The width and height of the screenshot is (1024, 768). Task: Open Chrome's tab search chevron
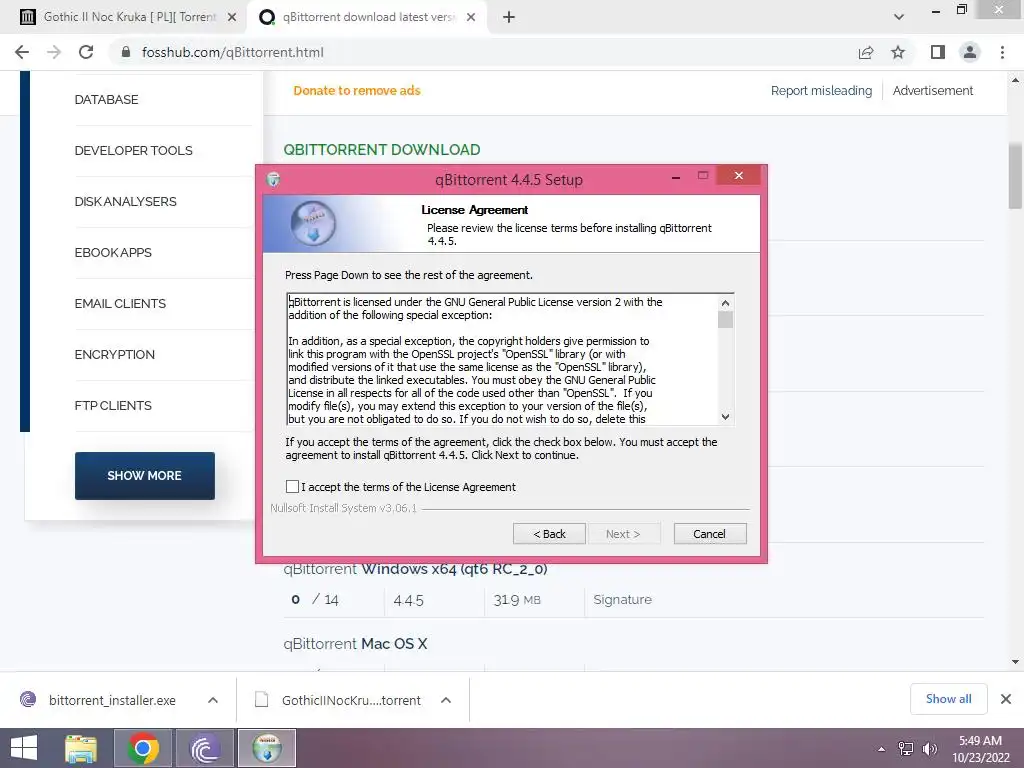pyautogui.click(x=899, y=17)
